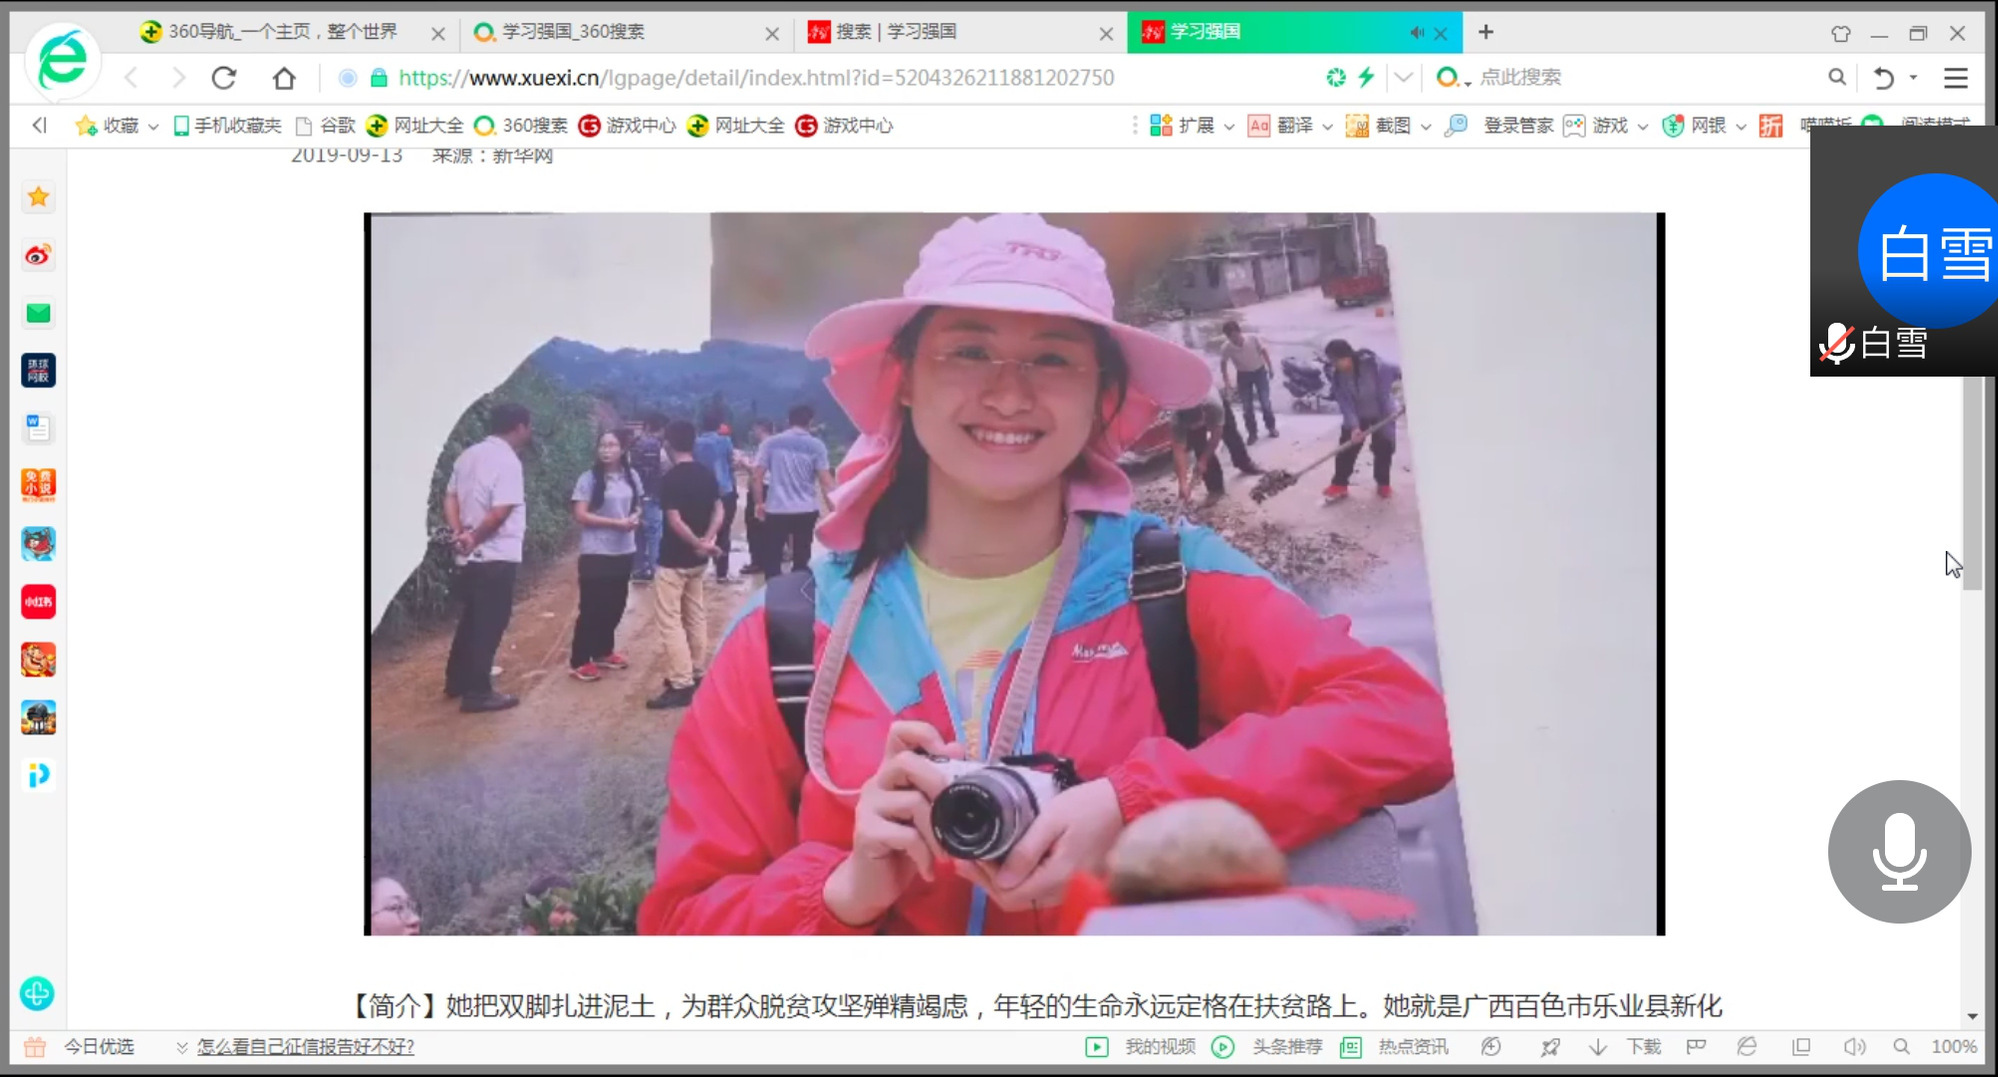
Task: Click the undo closed tab arrow icon
Action: click(x=1884, y=78)
